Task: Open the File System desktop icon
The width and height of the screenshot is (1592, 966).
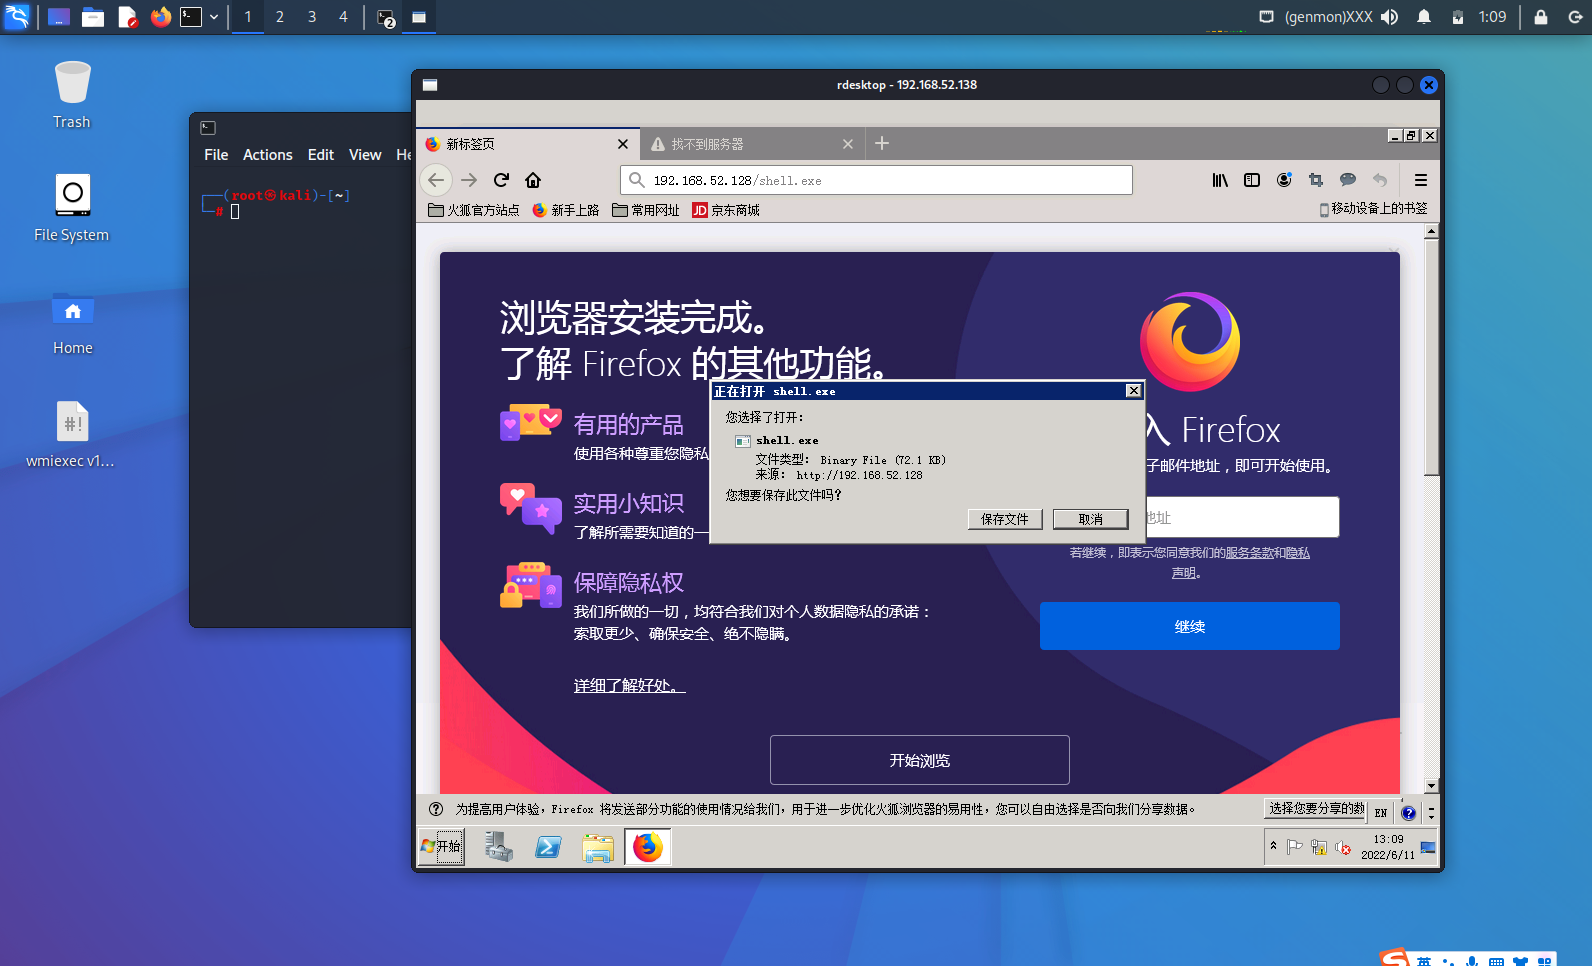Action: [x=72, y=208]
